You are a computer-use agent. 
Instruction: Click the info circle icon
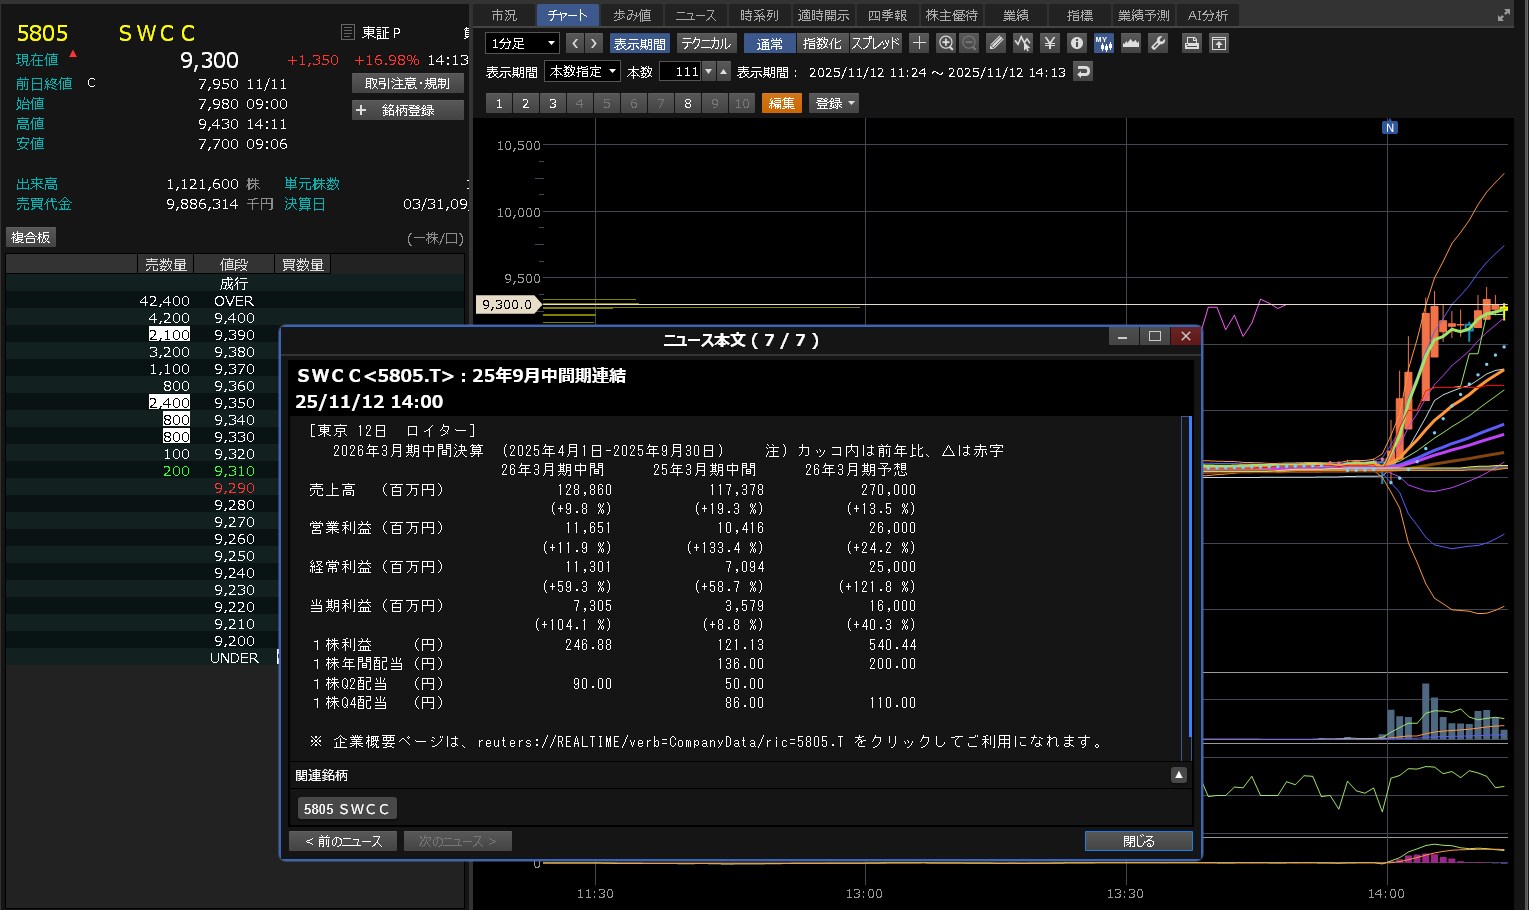[1076, 43]
